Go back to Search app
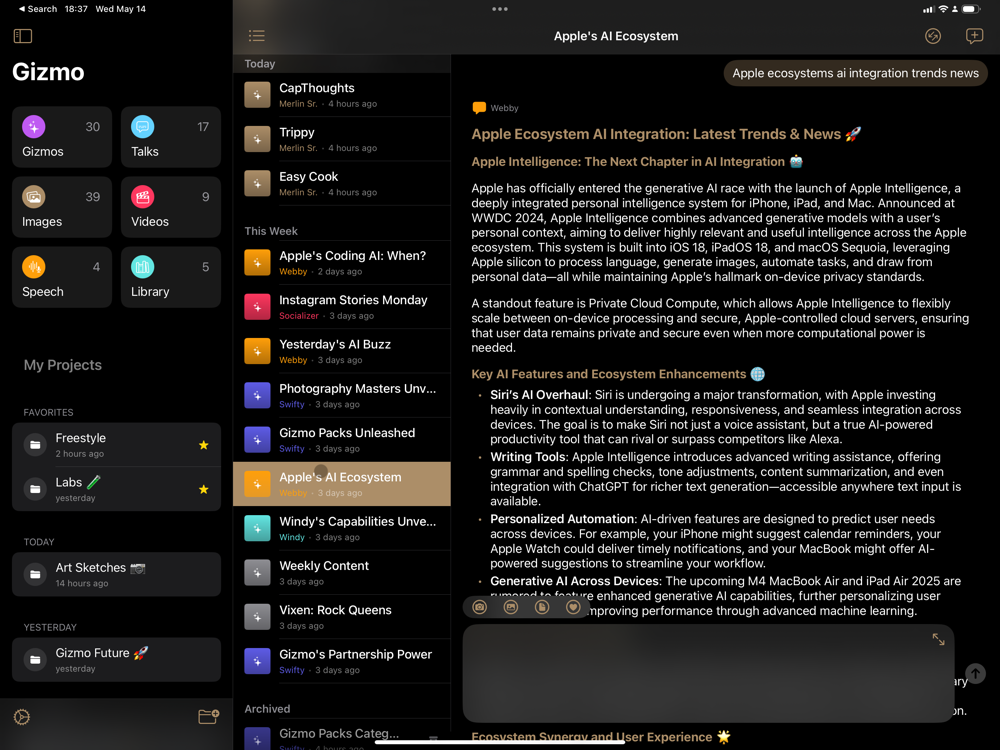Viewport: 1000px width, 750px height. [x=38, y=9]
